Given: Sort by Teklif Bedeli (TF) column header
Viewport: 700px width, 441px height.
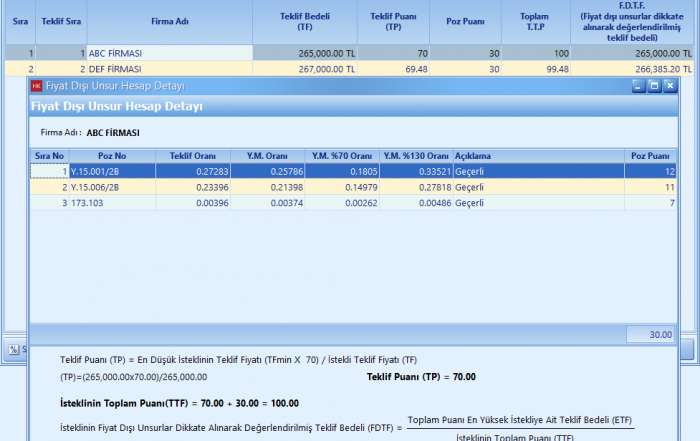Looking at the screenshot, I should pos(308,21).
